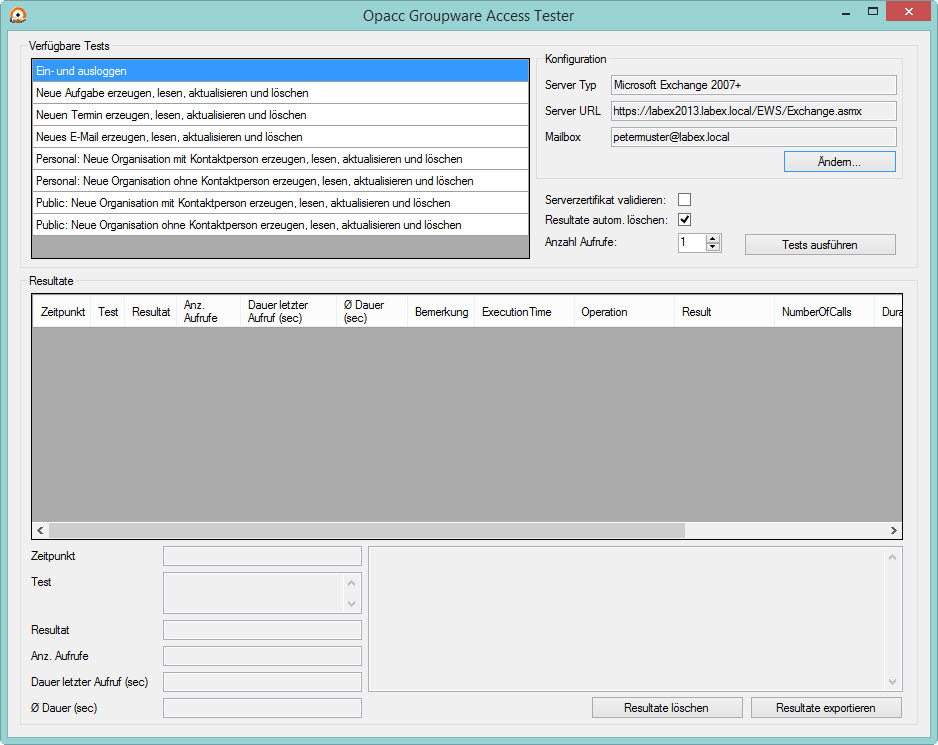Click remarks area scroll down arrow
The height and width of the screenshot is (745, 938).
893,682
